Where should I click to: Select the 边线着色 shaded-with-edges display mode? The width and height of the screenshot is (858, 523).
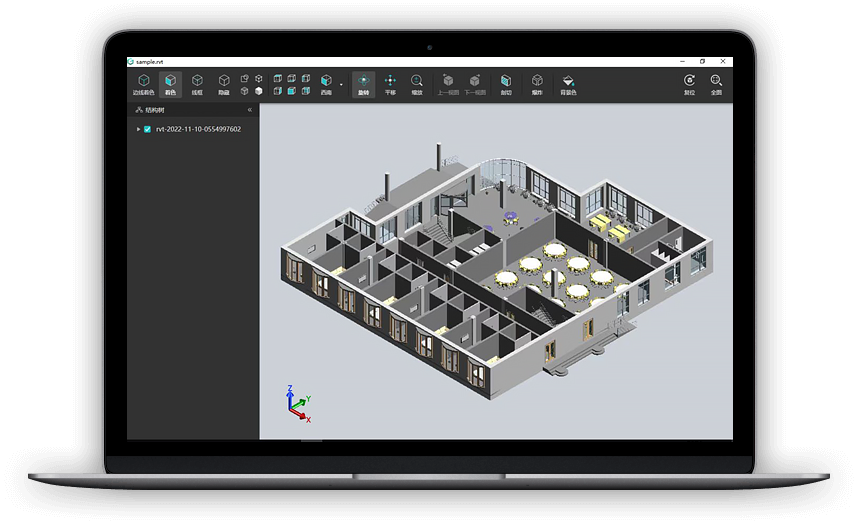pyautogui.click(x=144, y=84)
